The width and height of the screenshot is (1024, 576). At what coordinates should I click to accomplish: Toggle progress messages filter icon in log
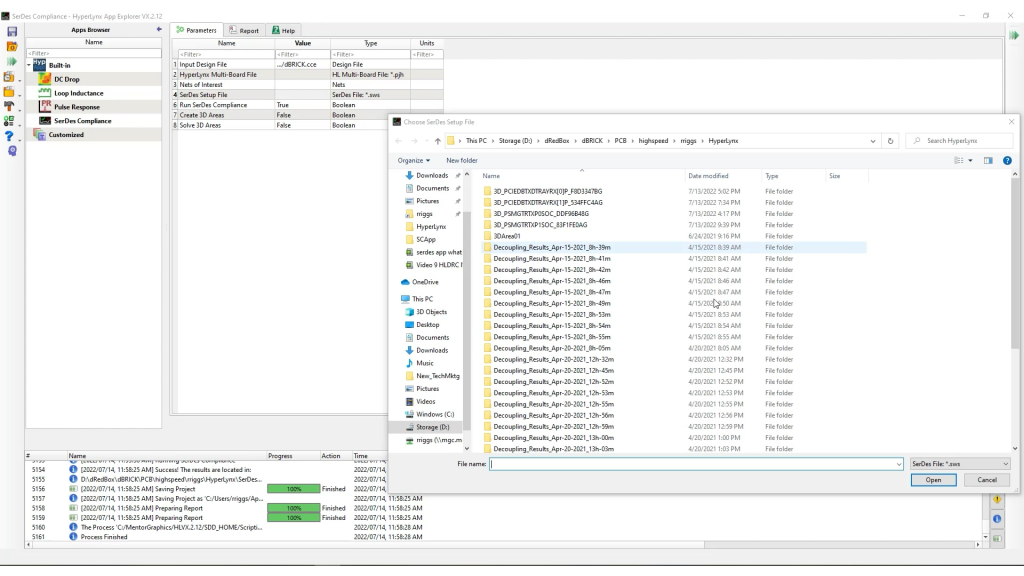[997, 539]
